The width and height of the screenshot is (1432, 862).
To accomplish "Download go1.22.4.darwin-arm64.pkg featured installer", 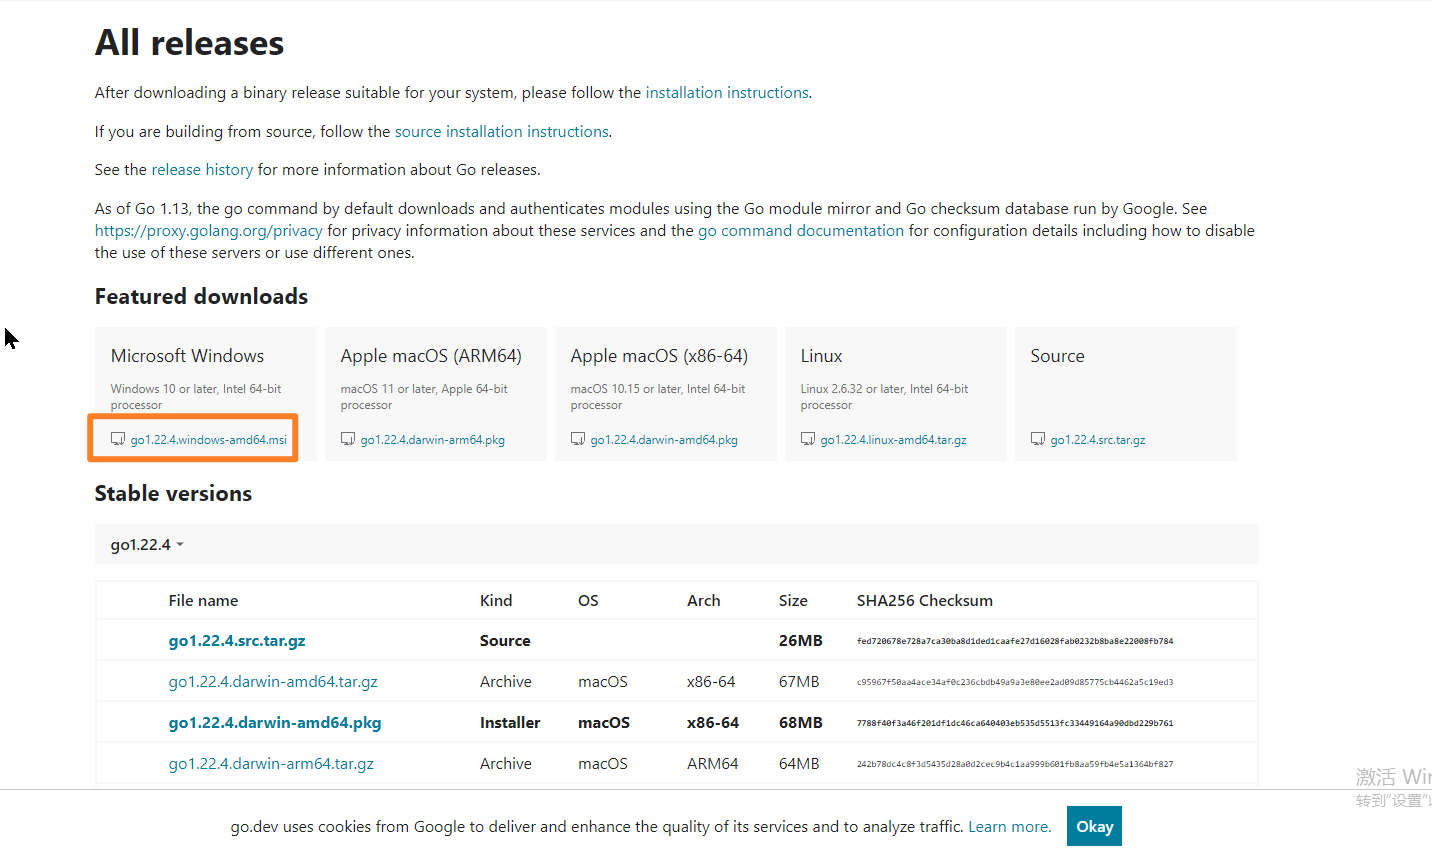I will pos(433,440).
